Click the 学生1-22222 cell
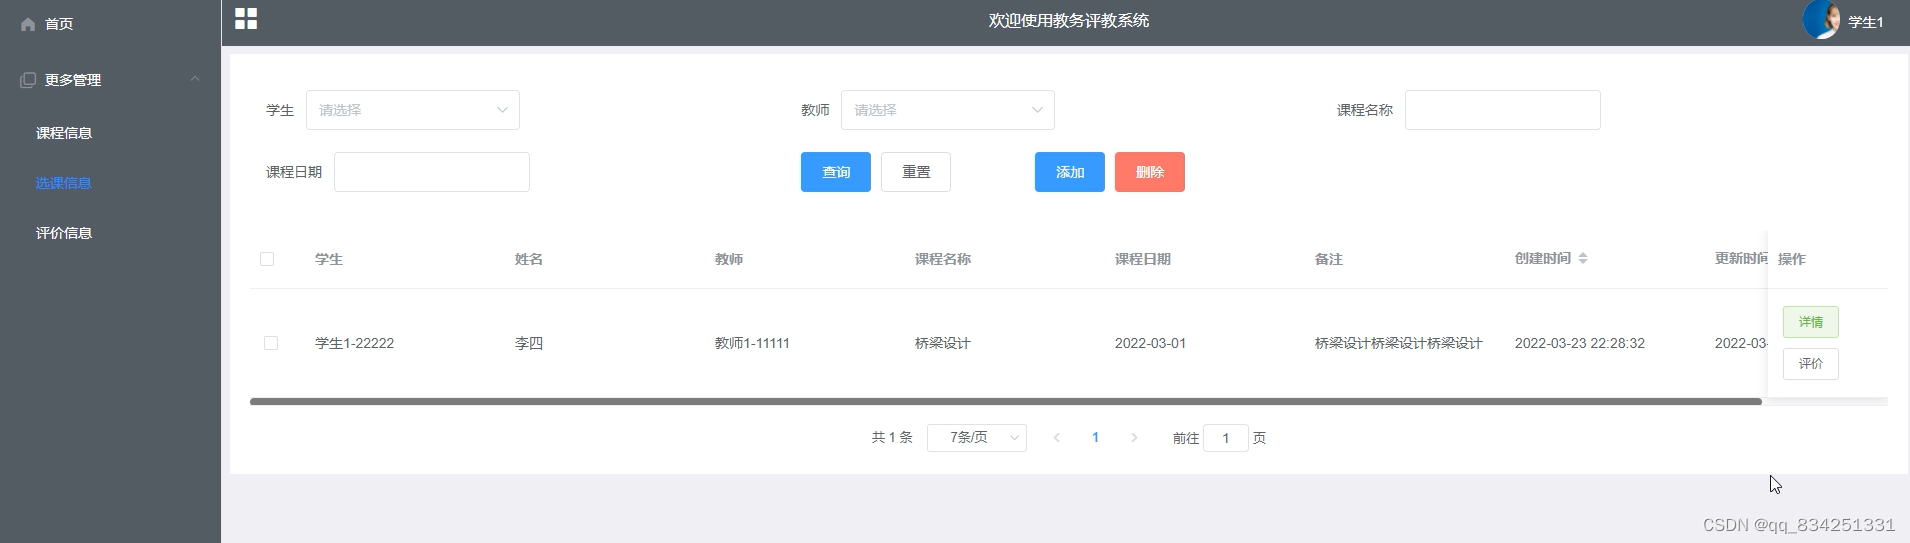Viewport: 1910px width, 543px height. coord(355,343)
